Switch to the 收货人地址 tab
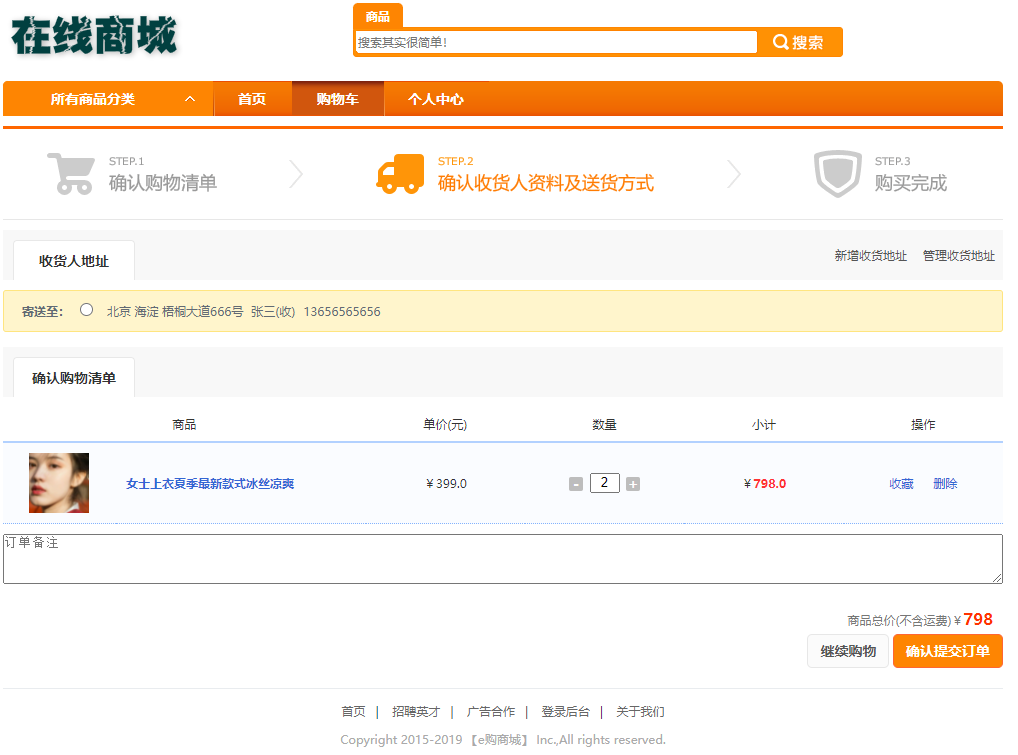The height and width of the screenshot is (755, 1018). pos(74,261)
